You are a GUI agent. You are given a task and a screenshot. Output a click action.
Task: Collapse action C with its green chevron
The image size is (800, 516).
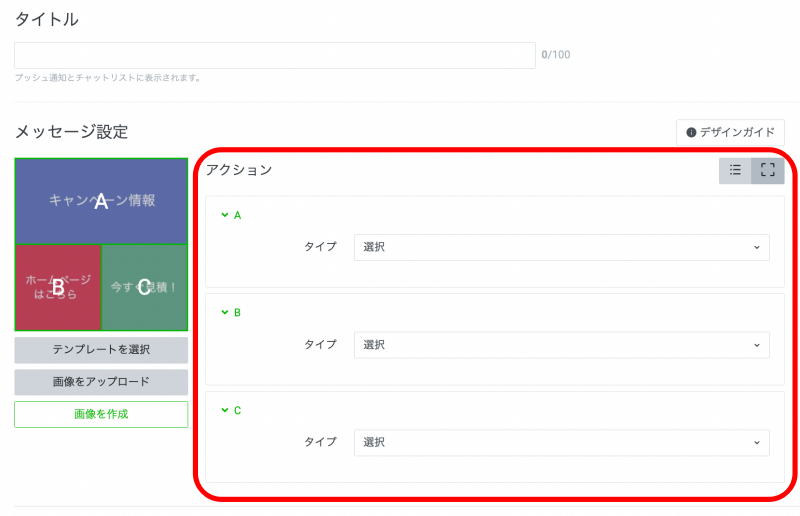(x=225, y=410)
